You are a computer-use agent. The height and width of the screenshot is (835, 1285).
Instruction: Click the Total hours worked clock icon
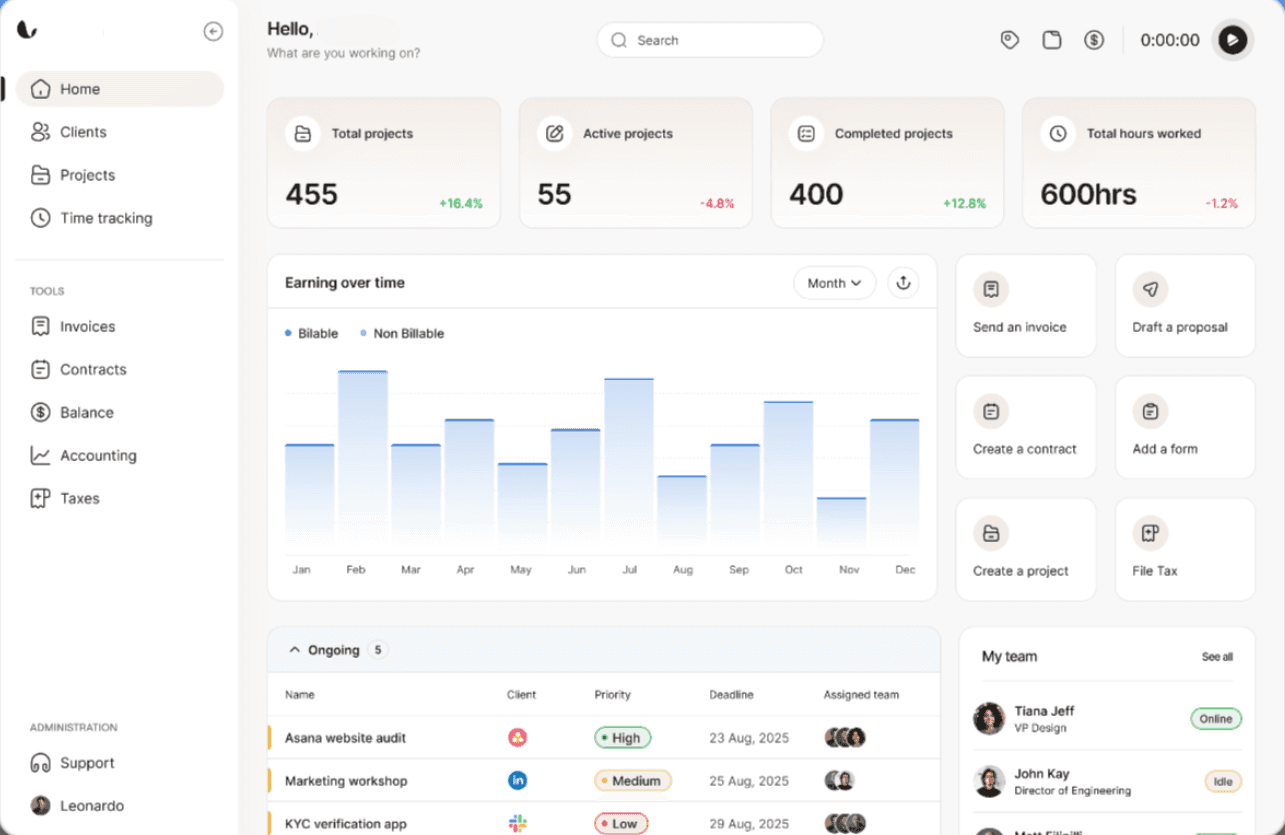(x=1058, y=133)
